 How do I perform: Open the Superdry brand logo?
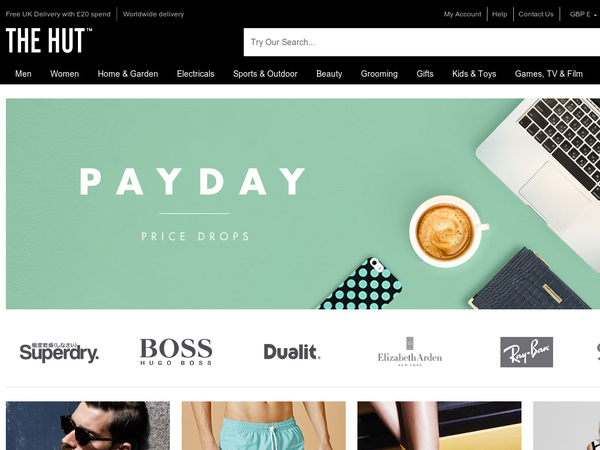(59, 352)
